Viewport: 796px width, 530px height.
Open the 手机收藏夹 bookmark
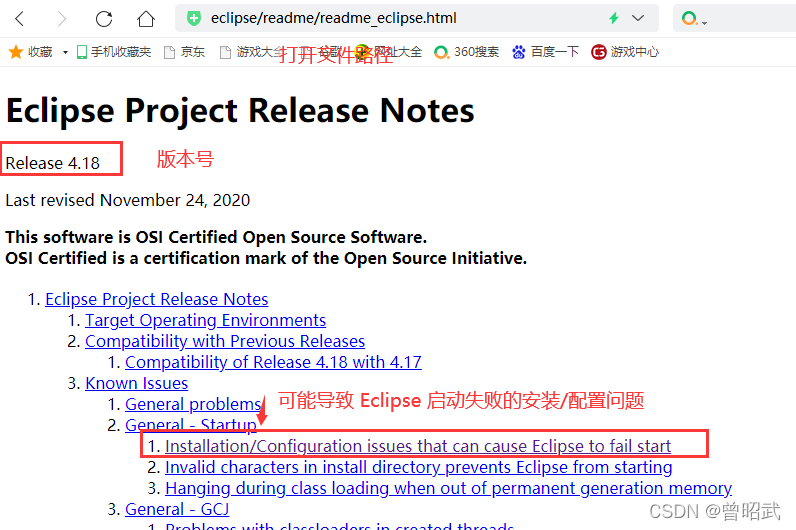(x=114, y=52)
